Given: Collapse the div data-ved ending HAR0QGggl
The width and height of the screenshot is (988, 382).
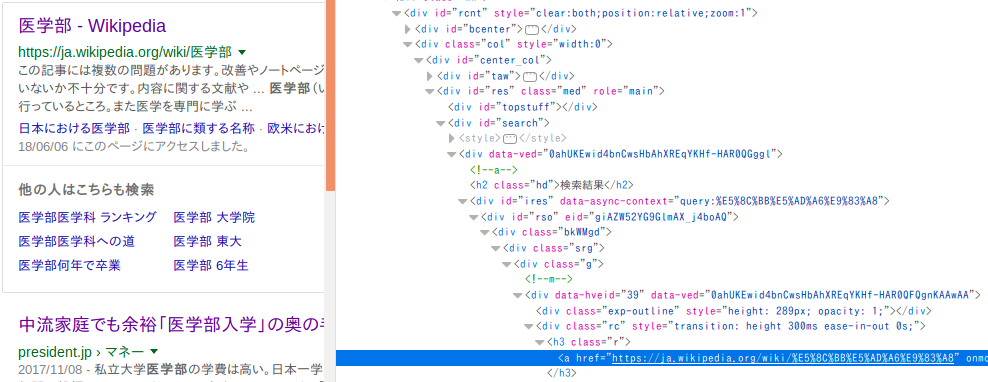Looking at the screenshot, I should (452, 154).
